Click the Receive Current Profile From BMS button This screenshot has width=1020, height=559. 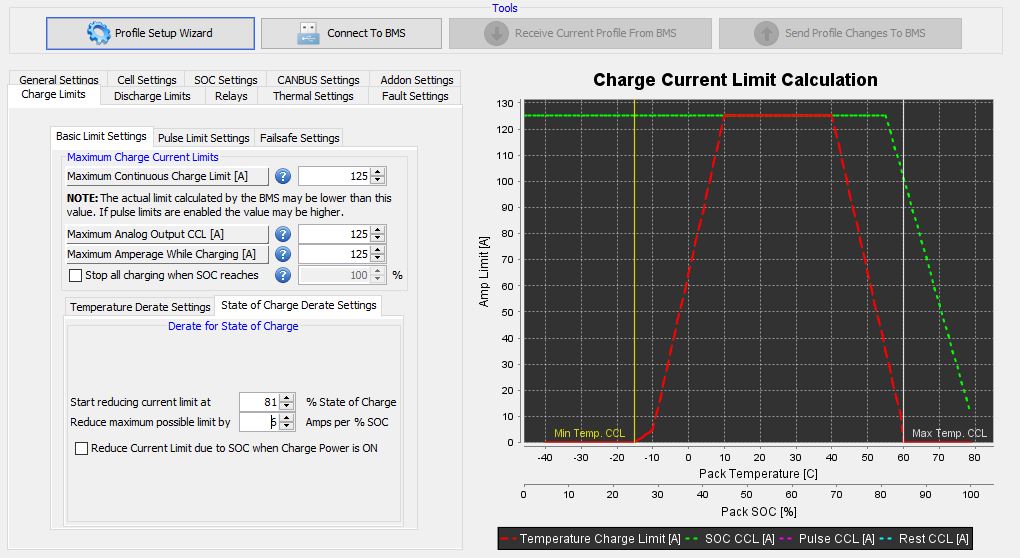pos(580,33)
